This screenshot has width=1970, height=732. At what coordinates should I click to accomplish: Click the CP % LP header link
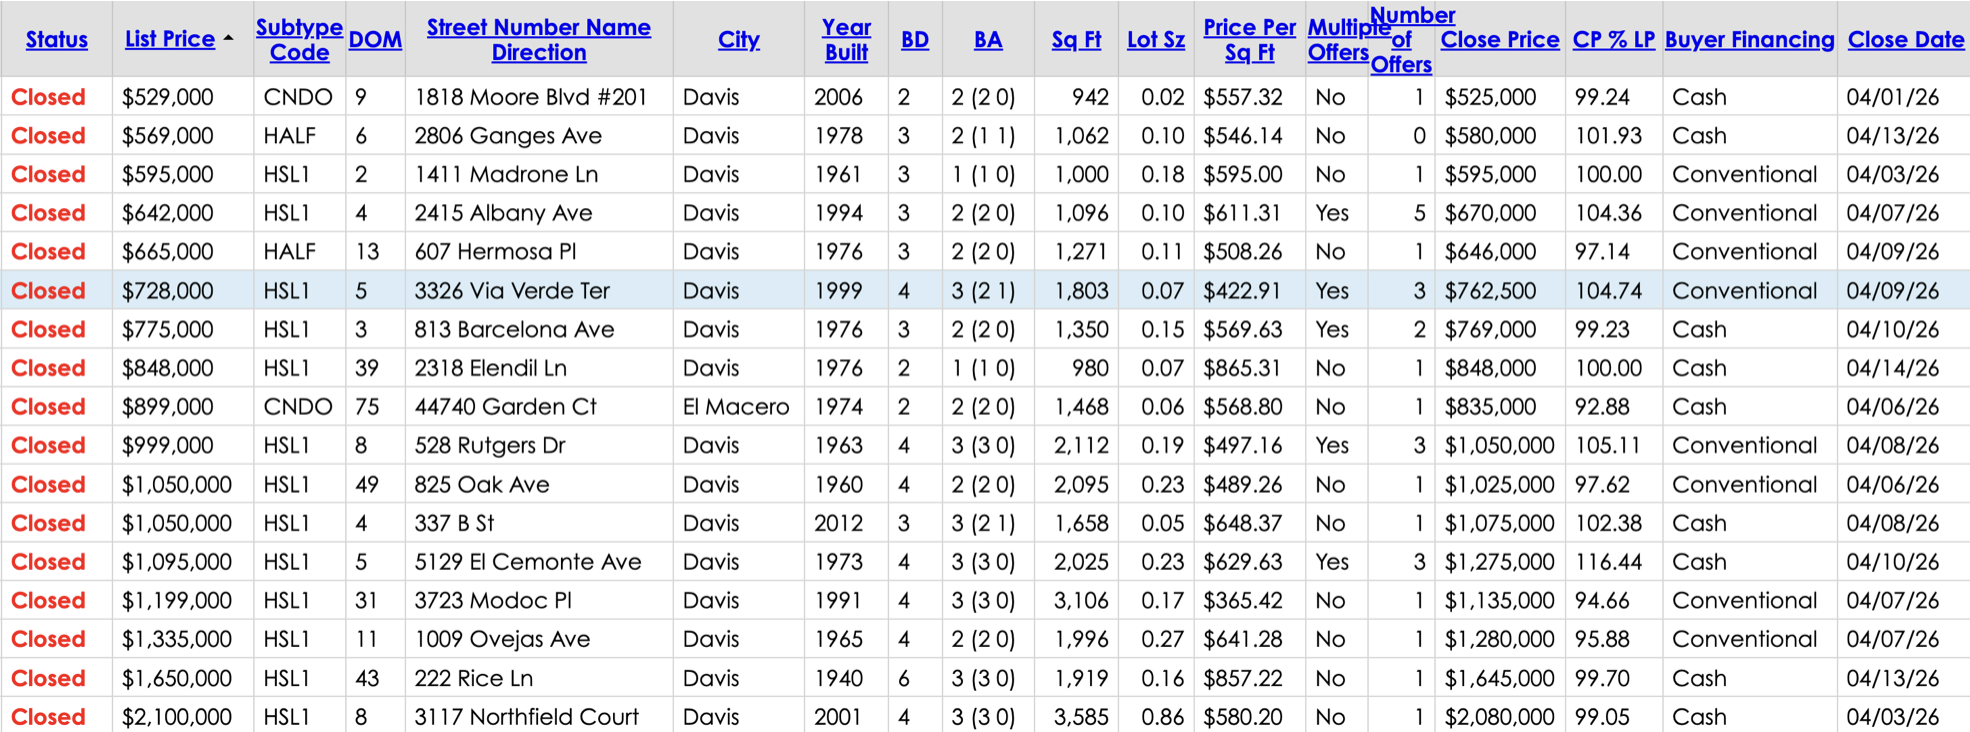coord(1613,40)
